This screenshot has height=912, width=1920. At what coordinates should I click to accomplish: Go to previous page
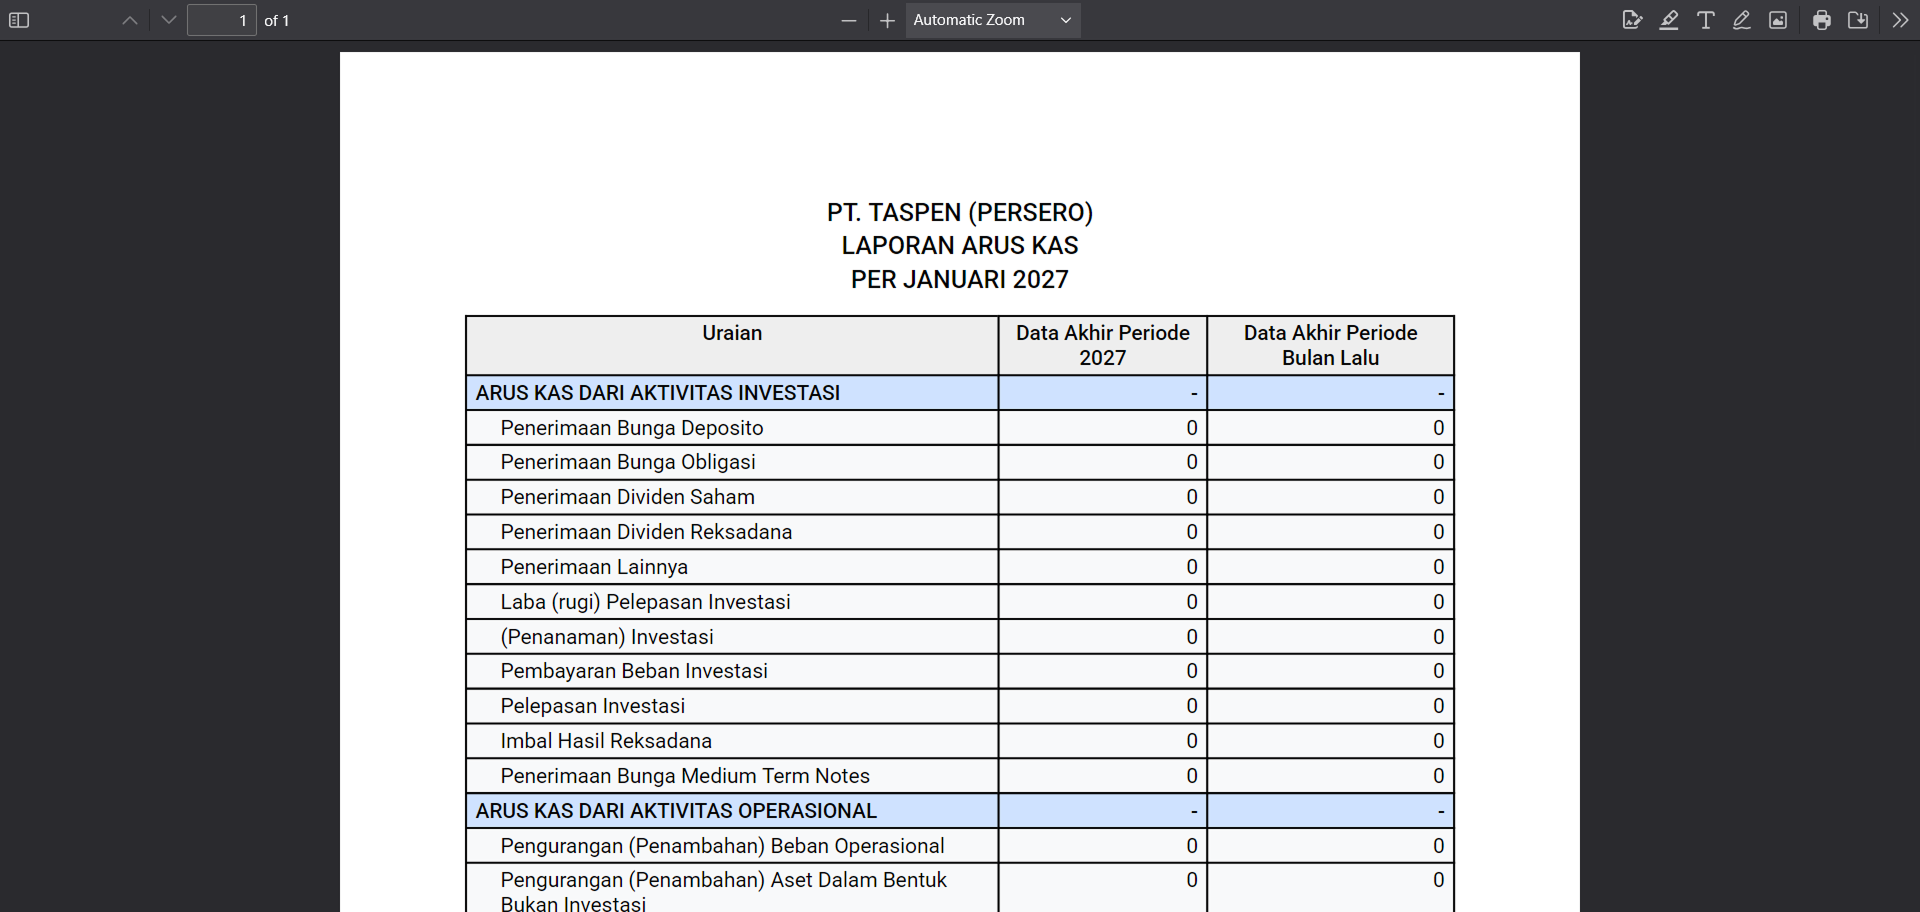click(130, 20)
